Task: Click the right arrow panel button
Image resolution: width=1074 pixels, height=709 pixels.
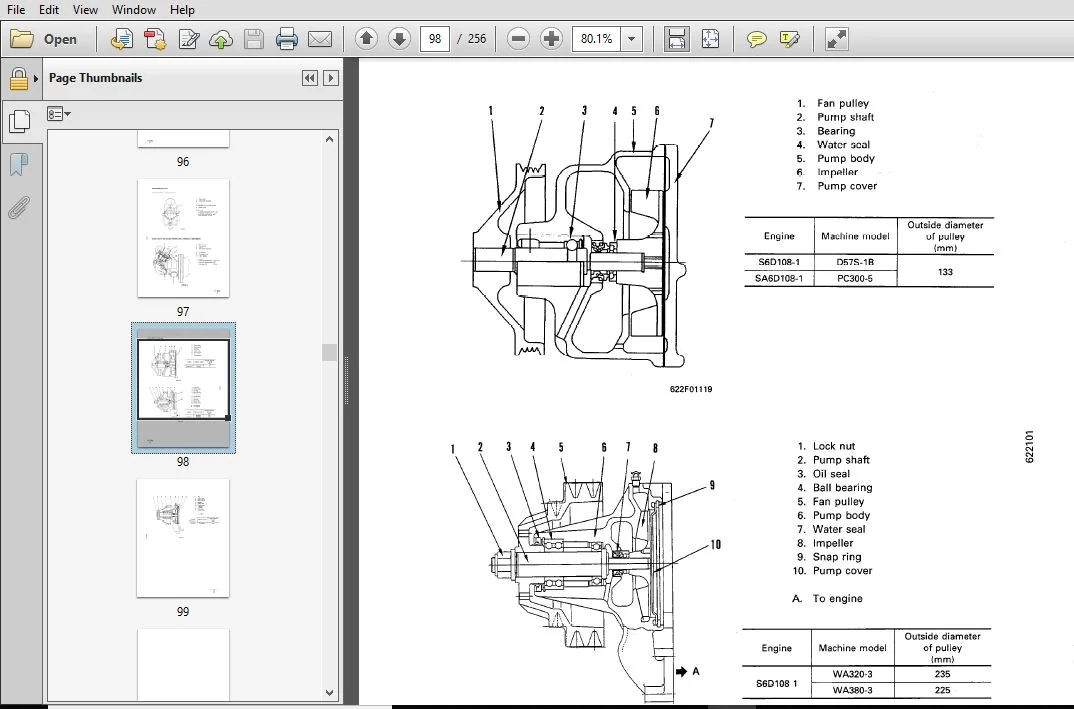Action: pos(331,78)
